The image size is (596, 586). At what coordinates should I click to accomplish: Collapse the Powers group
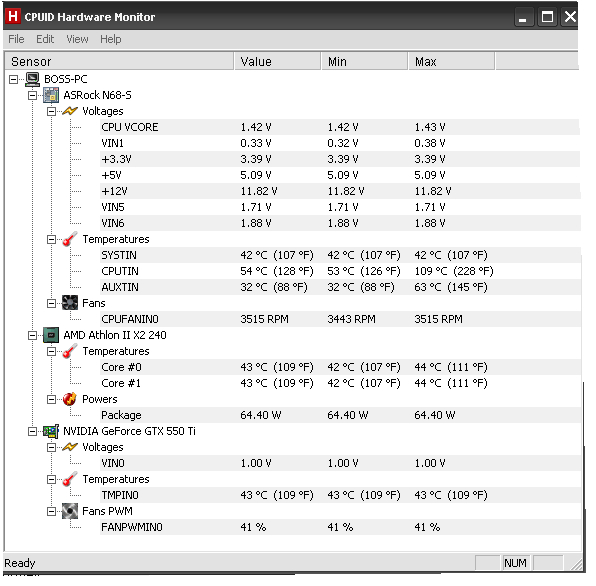51,399
